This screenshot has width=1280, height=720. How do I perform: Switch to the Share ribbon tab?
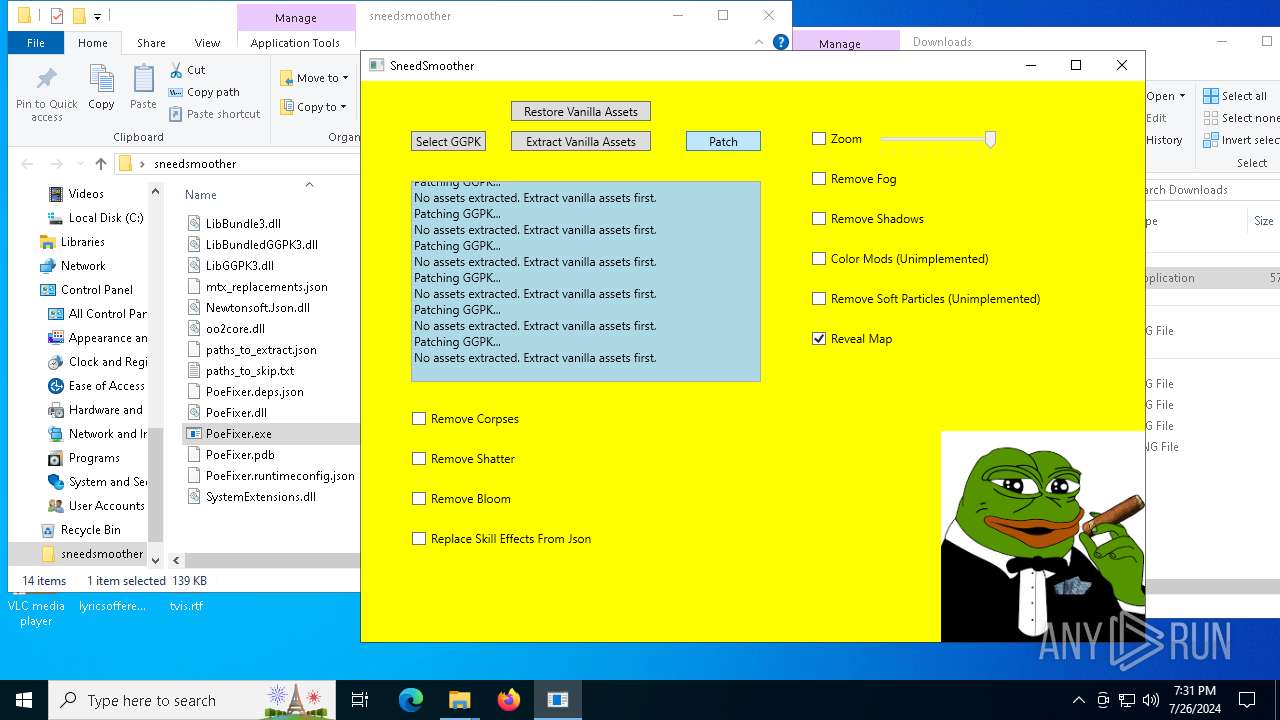[151, 43]
